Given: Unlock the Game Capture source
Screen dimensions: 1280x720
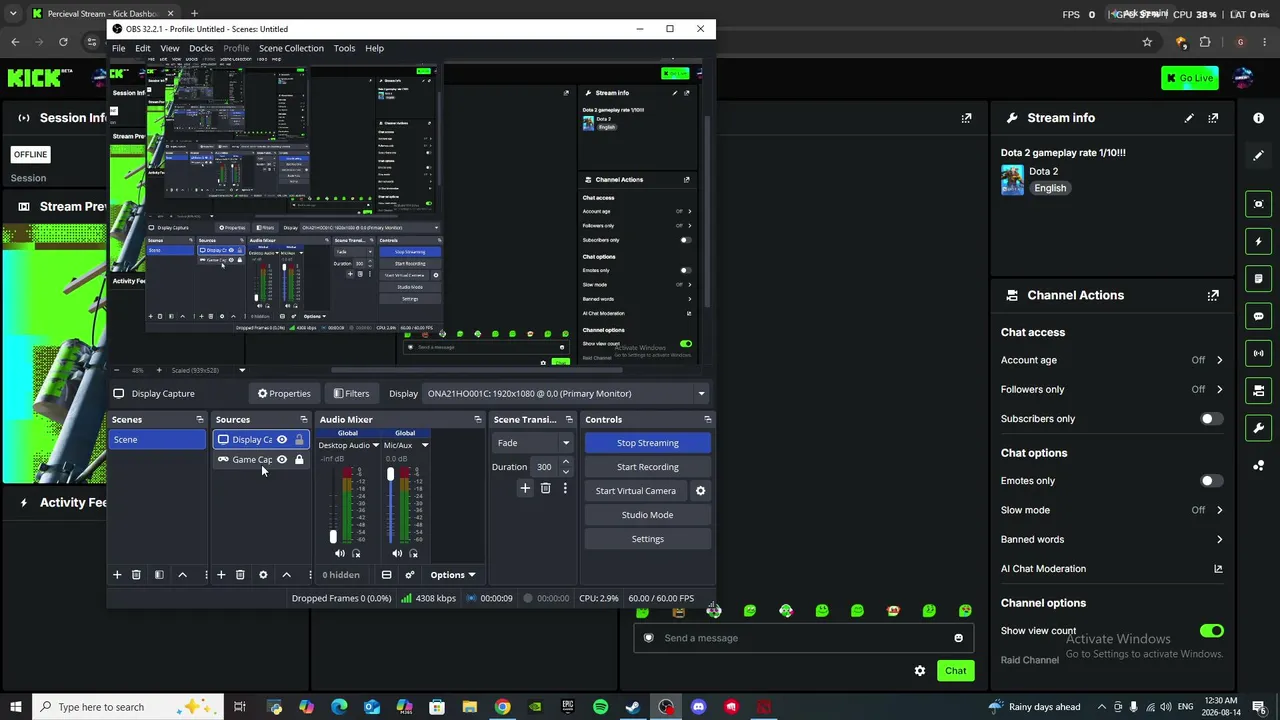Looking at the screenshot, I should 299,460.
